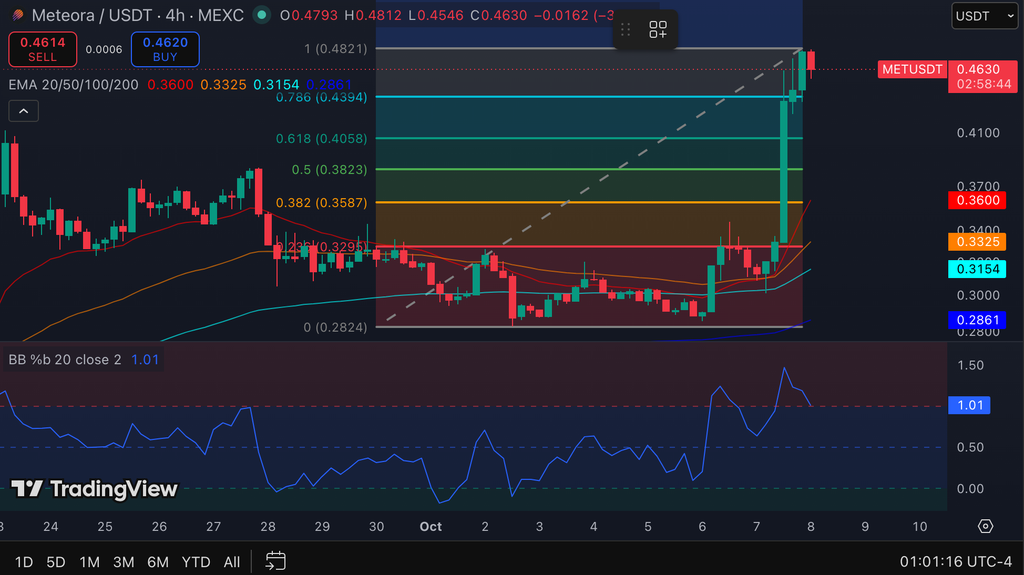Select the 5D time range
This screenshot has width=1024, height=575.
tap(56, 562)
